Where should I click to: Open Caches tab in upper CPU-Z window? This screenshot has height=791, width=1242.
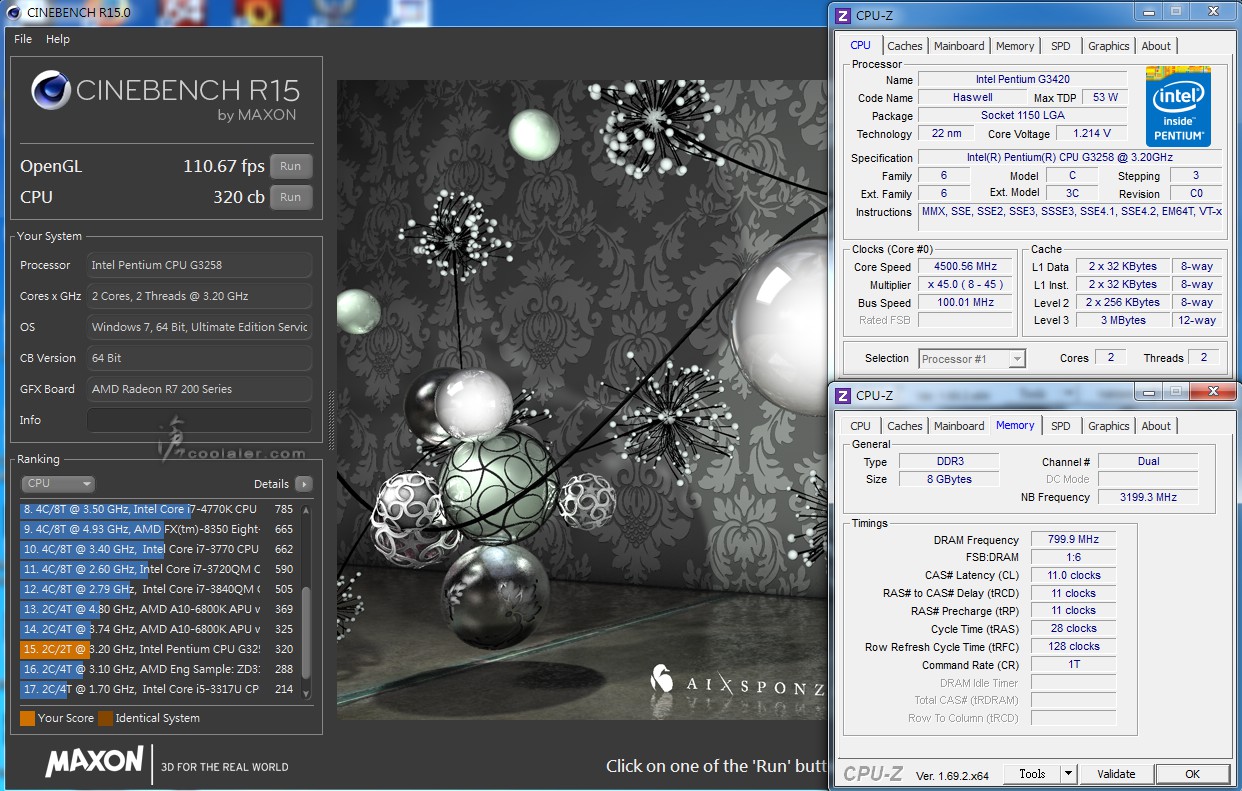905,46
